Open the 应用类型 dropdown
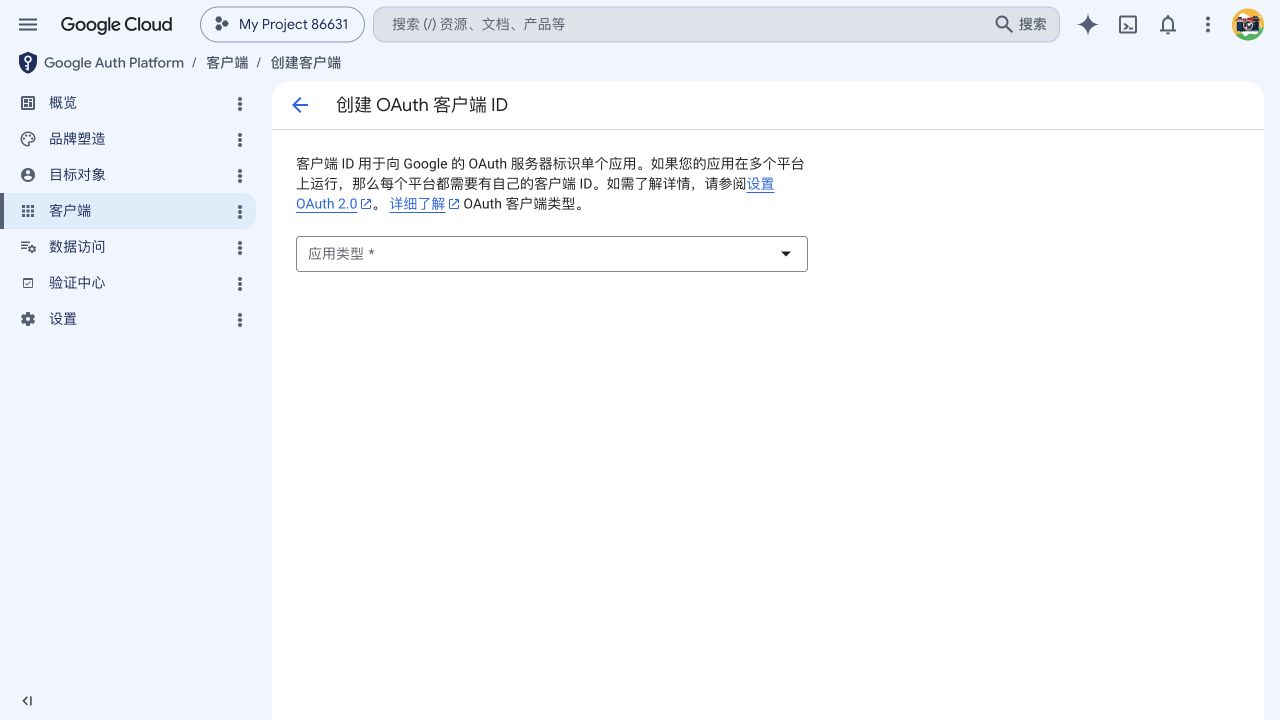The width and height of the screenshot is (1280, 720). [552, 254]
